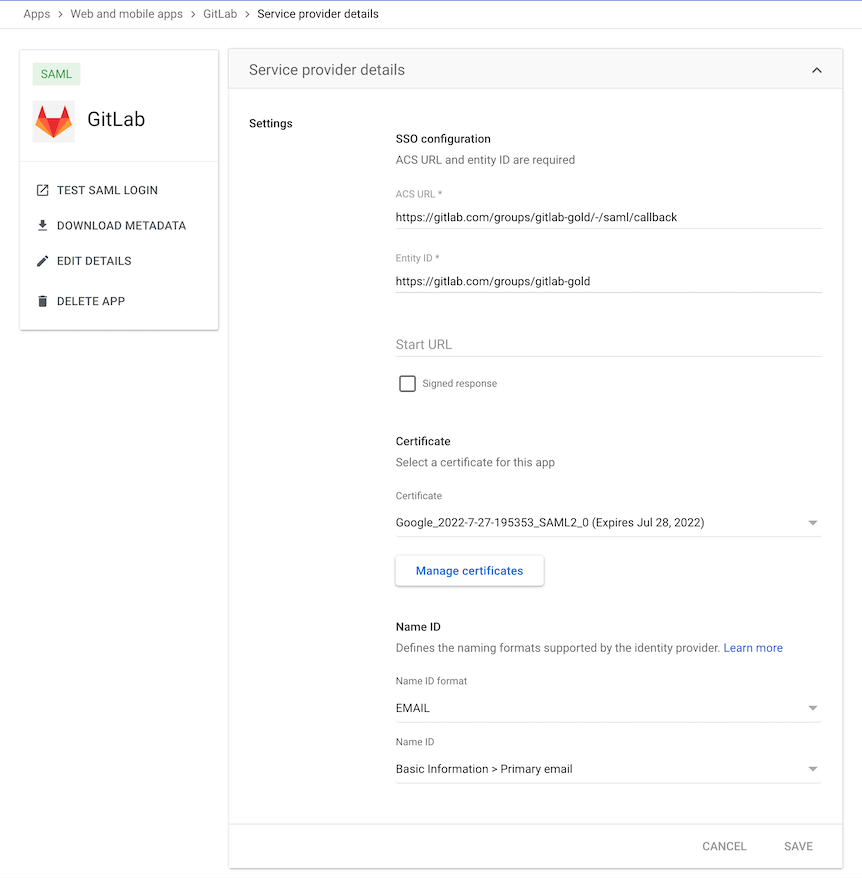Click the Download Metadata icon
862x878 pixels.
[x=42, y=225]
